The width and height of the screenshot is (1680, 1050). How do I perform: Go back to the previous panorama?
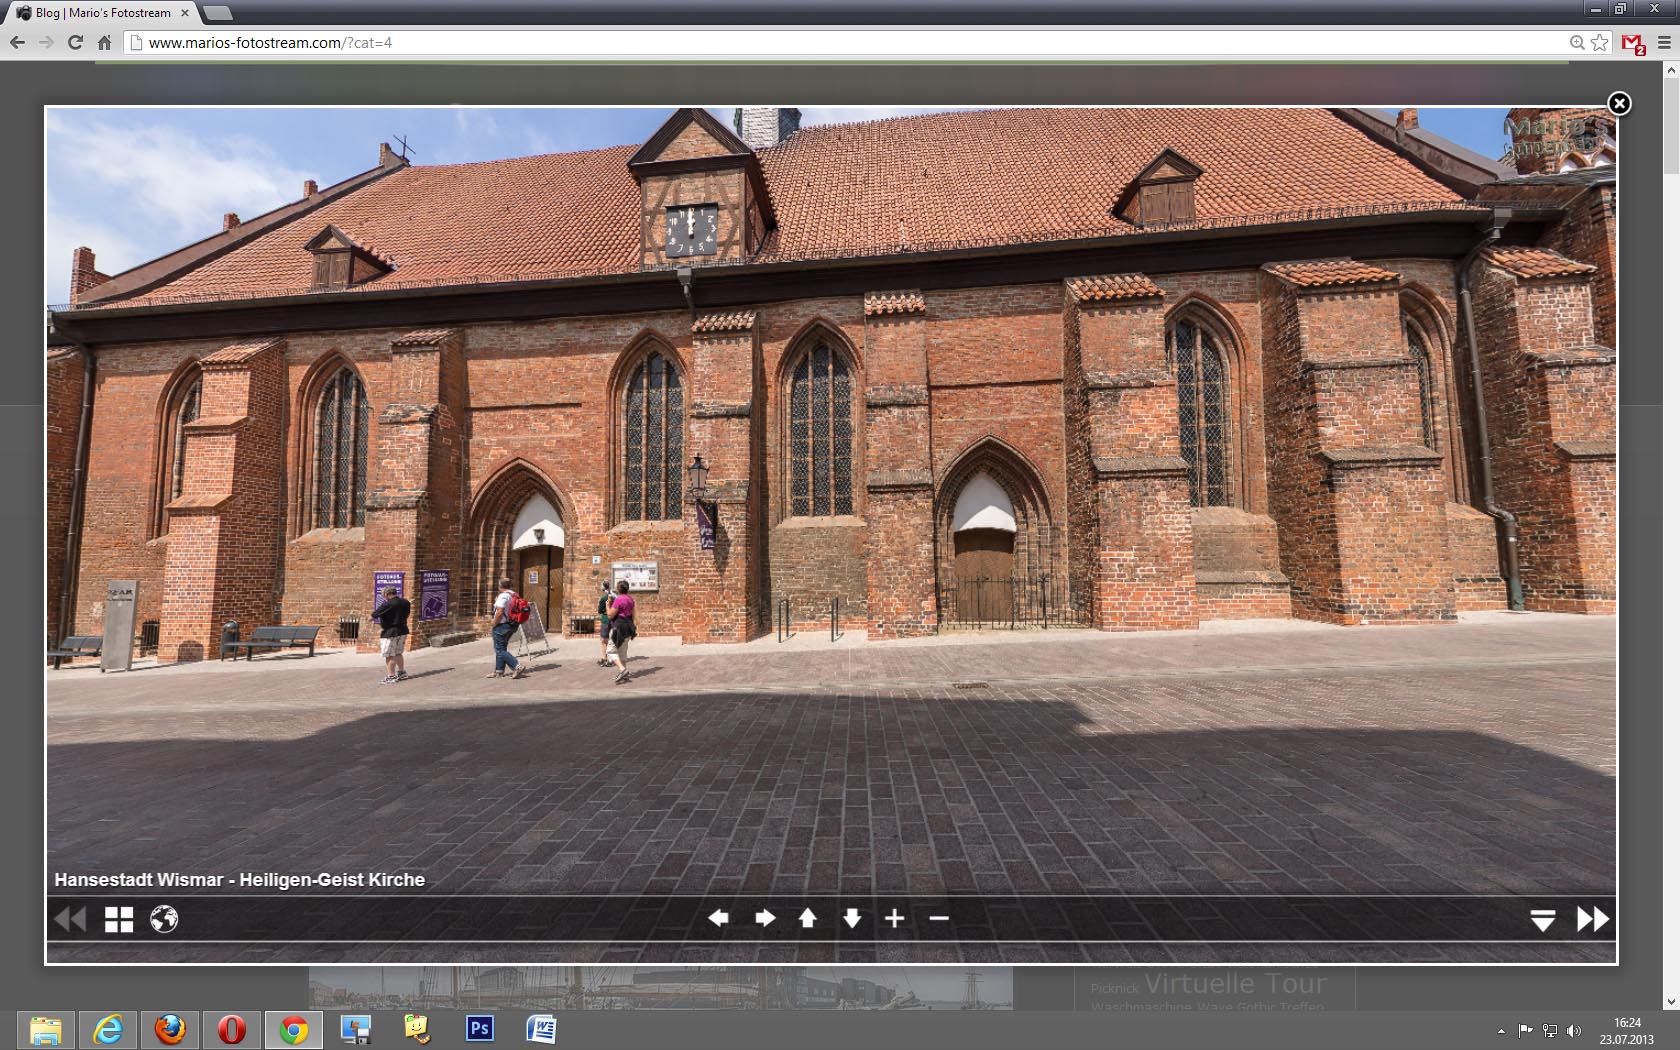70,919
